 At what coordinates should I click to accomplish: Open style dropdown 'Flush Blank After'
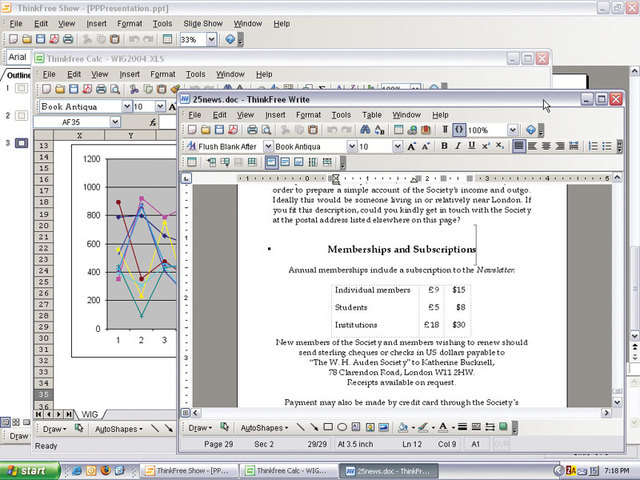(268, 146)
